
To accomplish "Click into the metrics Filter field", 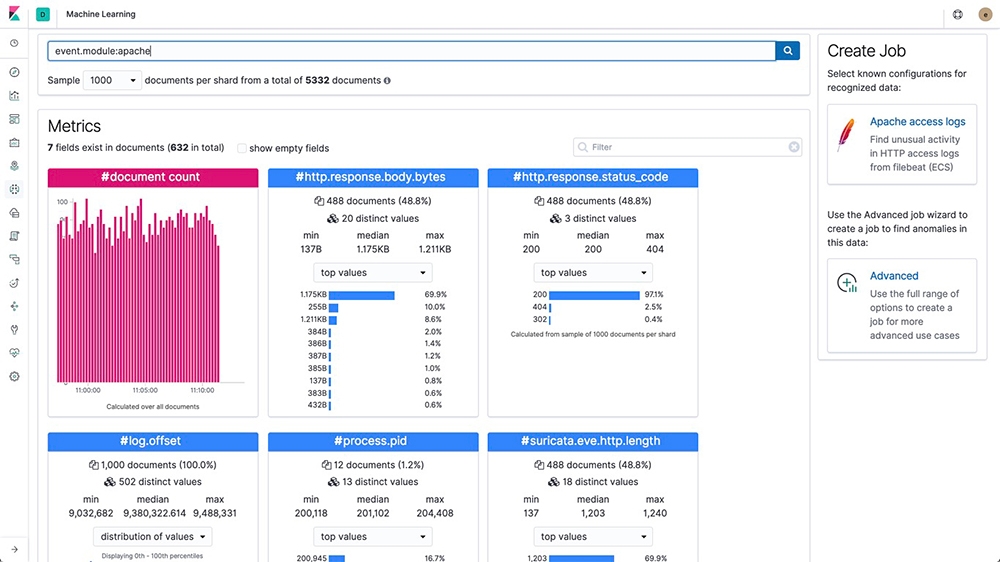I will [x=688, y=147].
